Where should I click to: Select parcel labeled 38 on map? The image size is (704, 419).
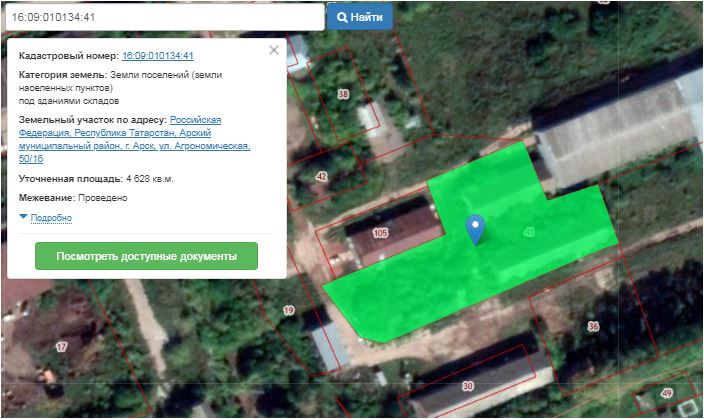[x=344, y=94]
